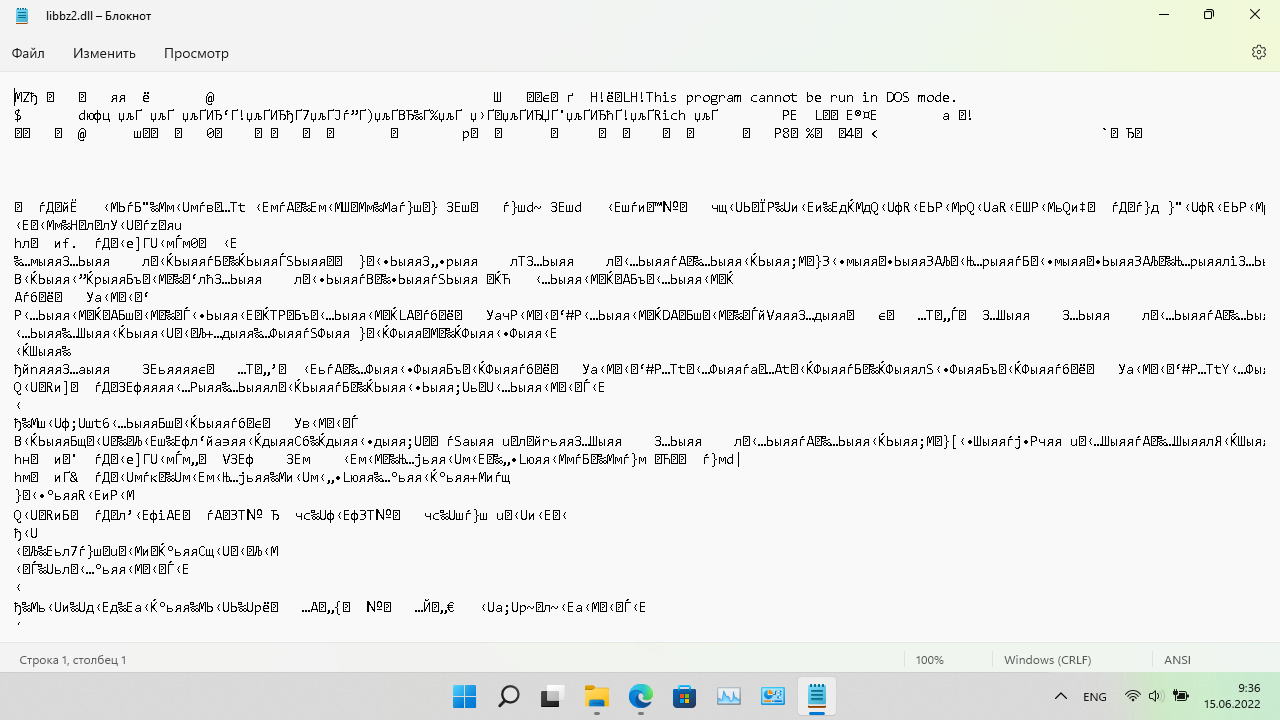Viewport: 1280px width, 720px height.
Task: Close the libbz2.dll Notepad window
Action: click(x=1256, y=15)
